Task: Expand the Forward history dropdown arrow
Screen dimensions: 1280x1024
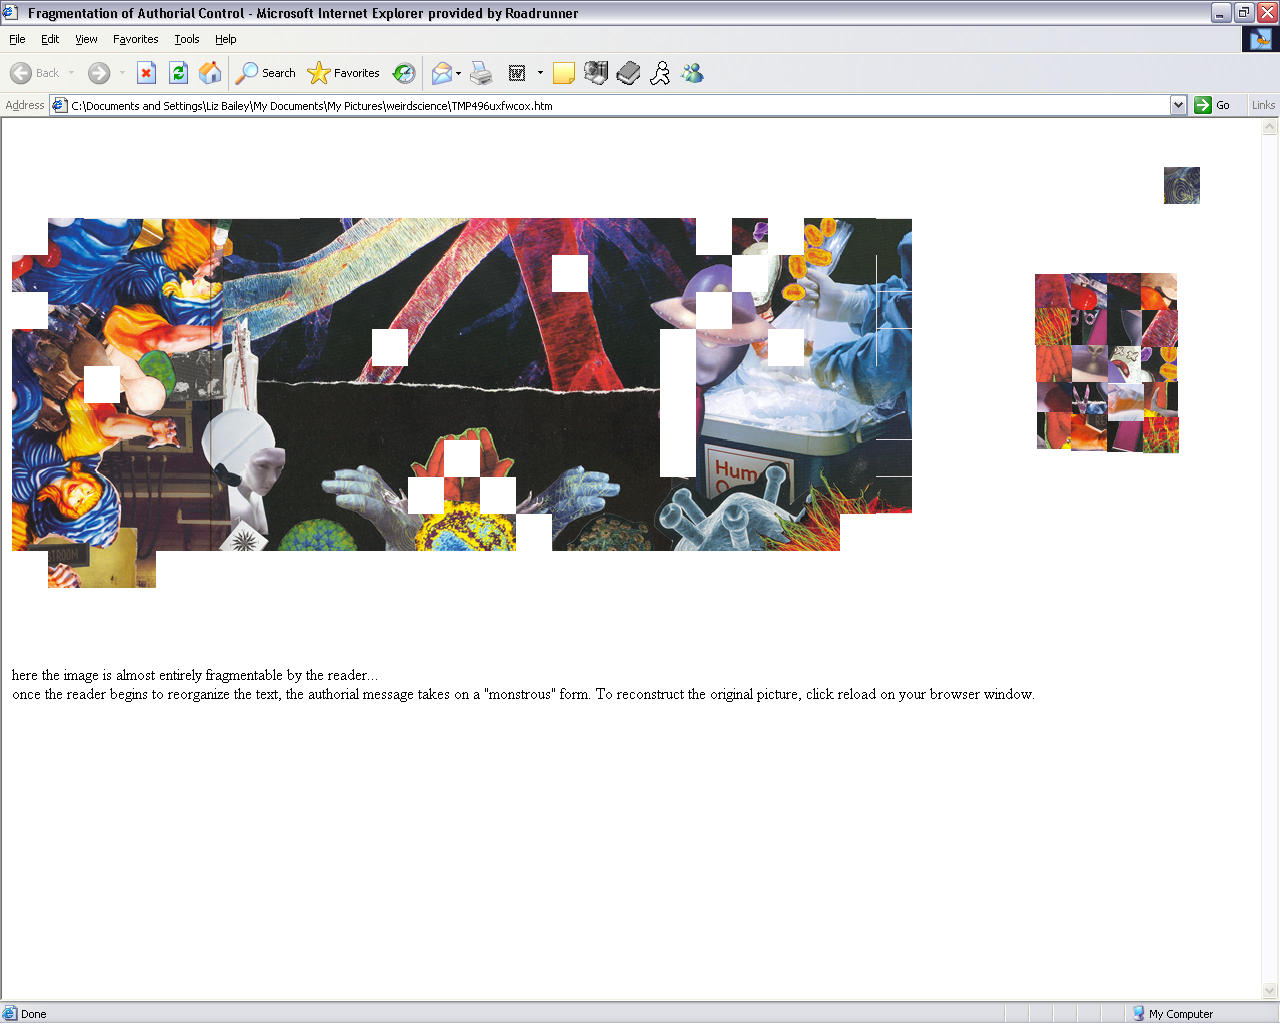Action: click(122, 73)
